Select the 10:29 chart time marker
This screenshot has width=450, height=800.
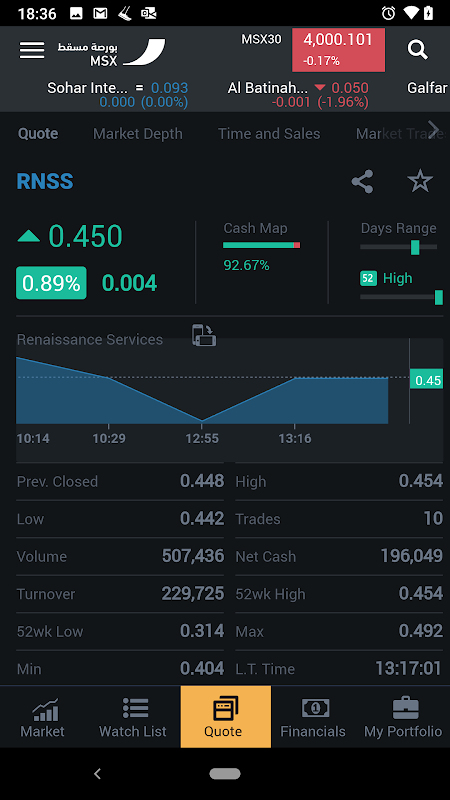pos(109,438)
